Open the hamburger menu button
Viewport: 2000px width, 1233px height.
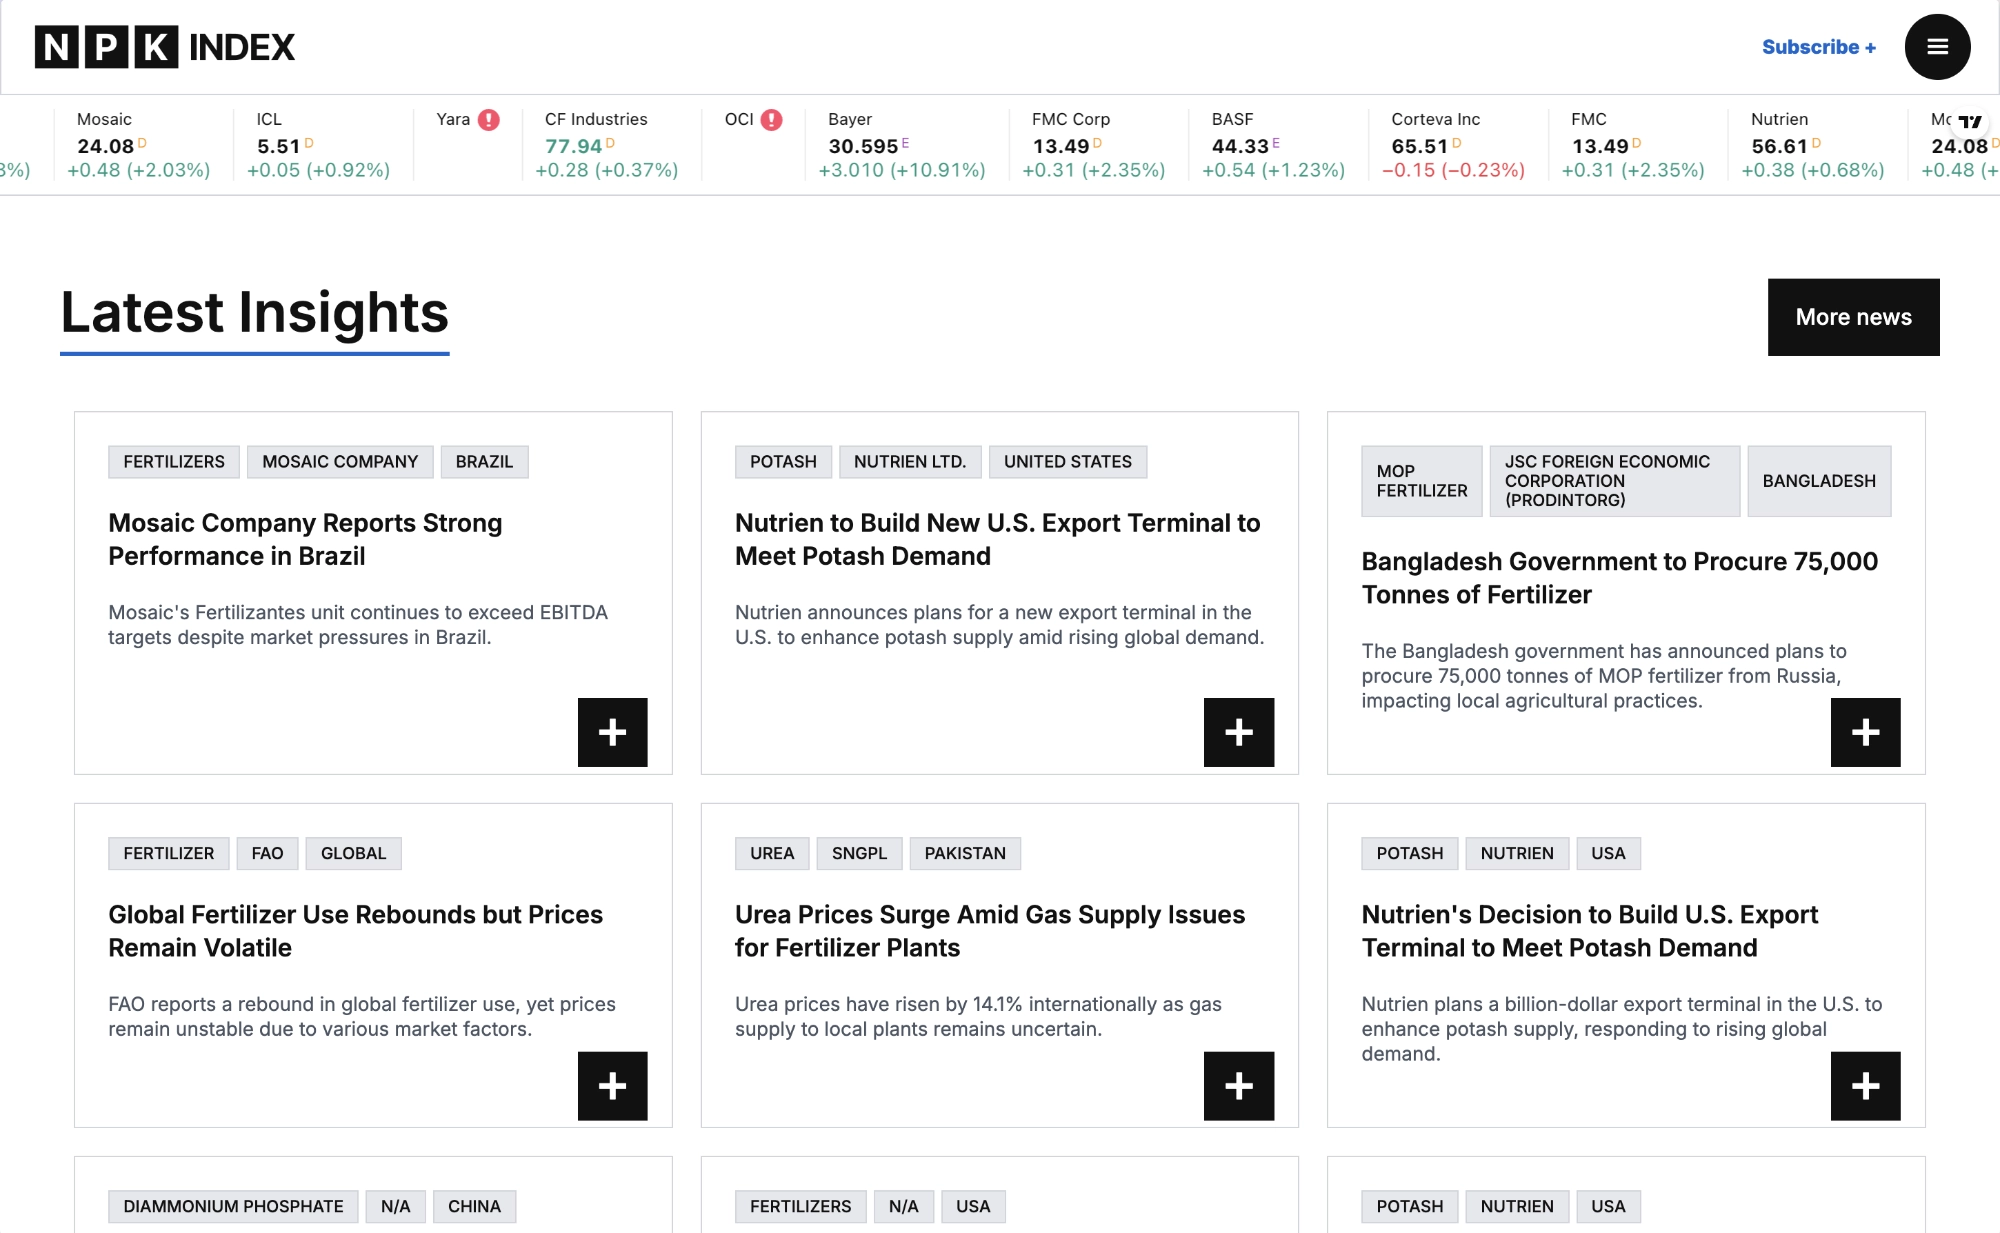click(1937, 47)
